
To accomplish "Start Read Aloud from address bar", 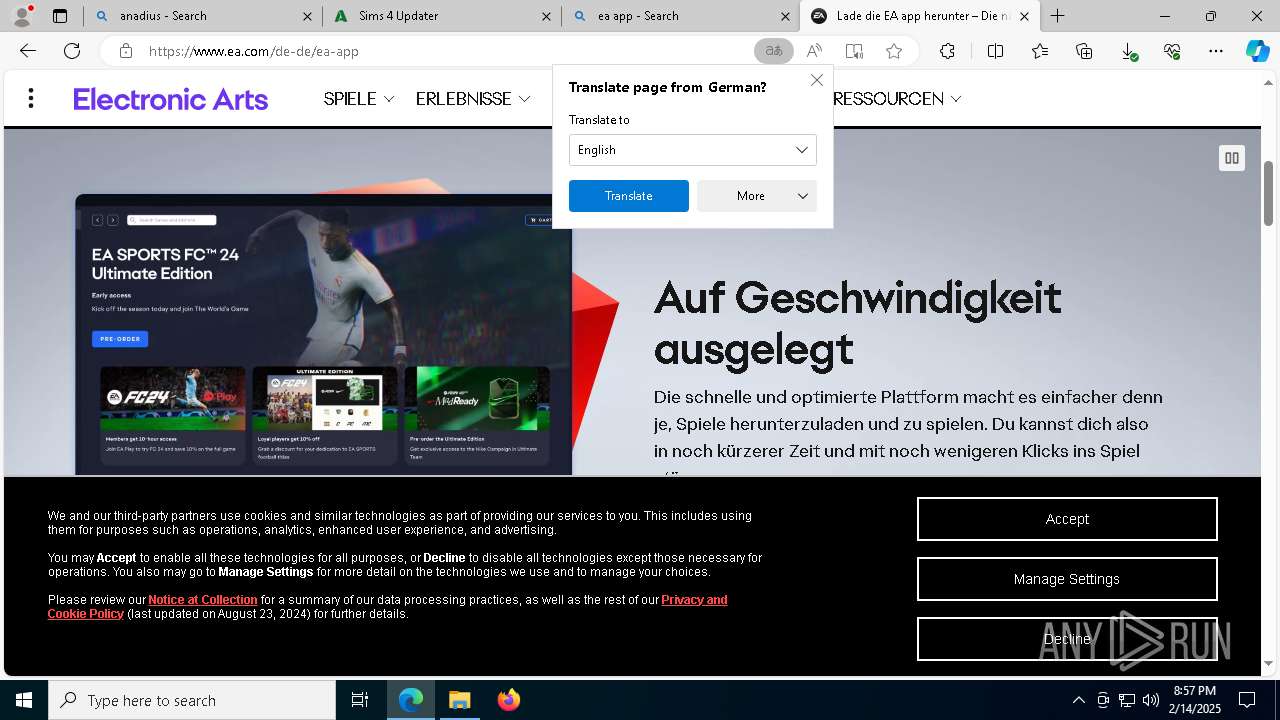I will point(814,51).
